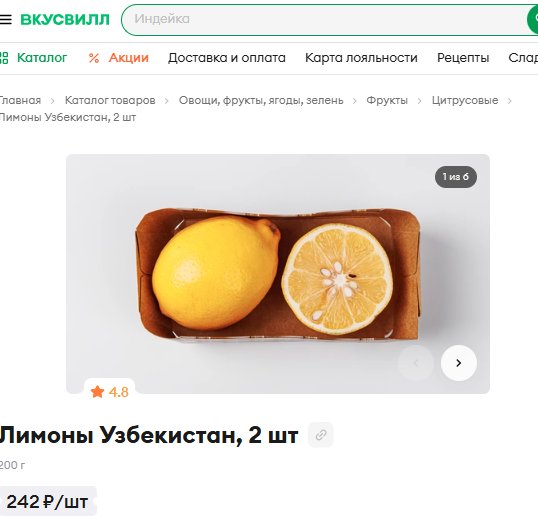Open Доставка и оплата page
This screenshot has height=518, width=538.
point(227,58)
